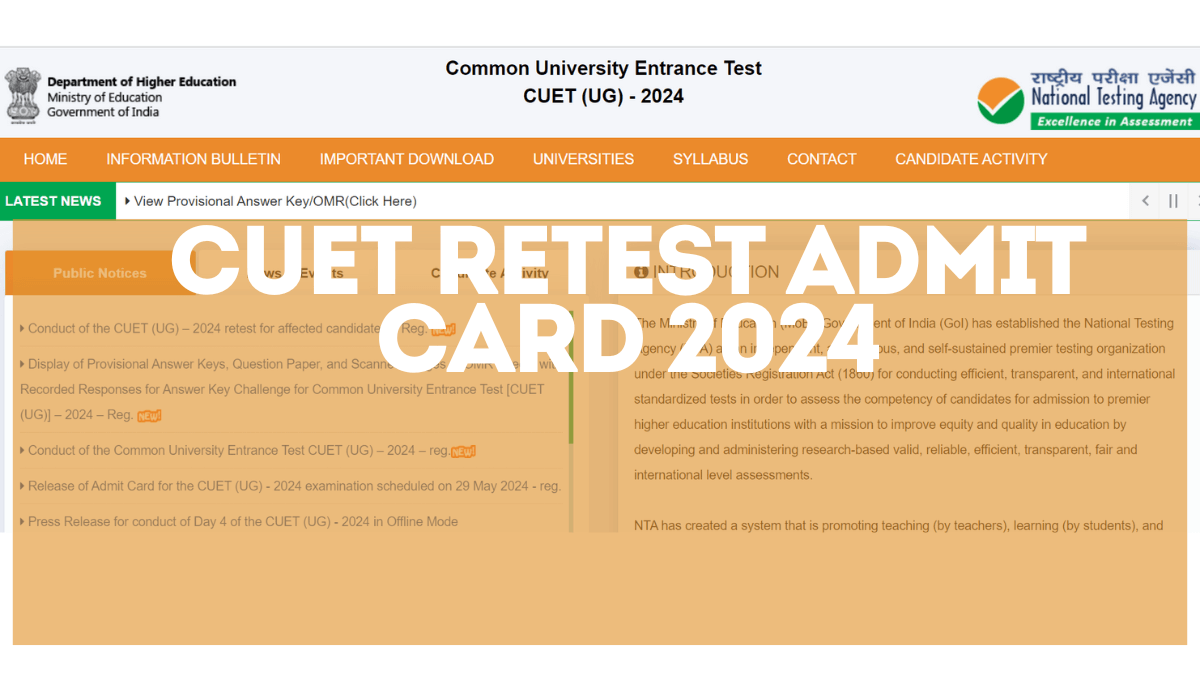
Task: Open IMPORTANT DOWNLOAD menu
Action: pyautogui.click(x=406, y=159)
